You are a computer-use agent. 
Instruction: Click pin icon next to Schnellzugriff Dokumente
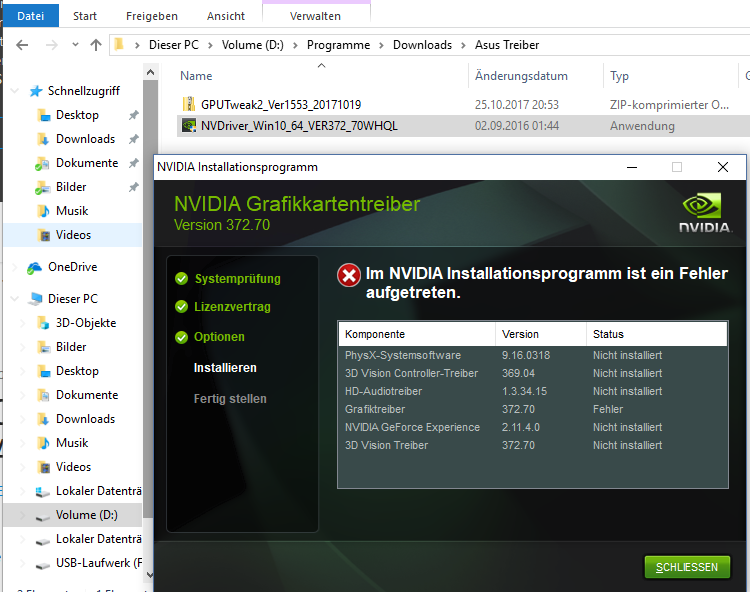[x=133, y=163]
